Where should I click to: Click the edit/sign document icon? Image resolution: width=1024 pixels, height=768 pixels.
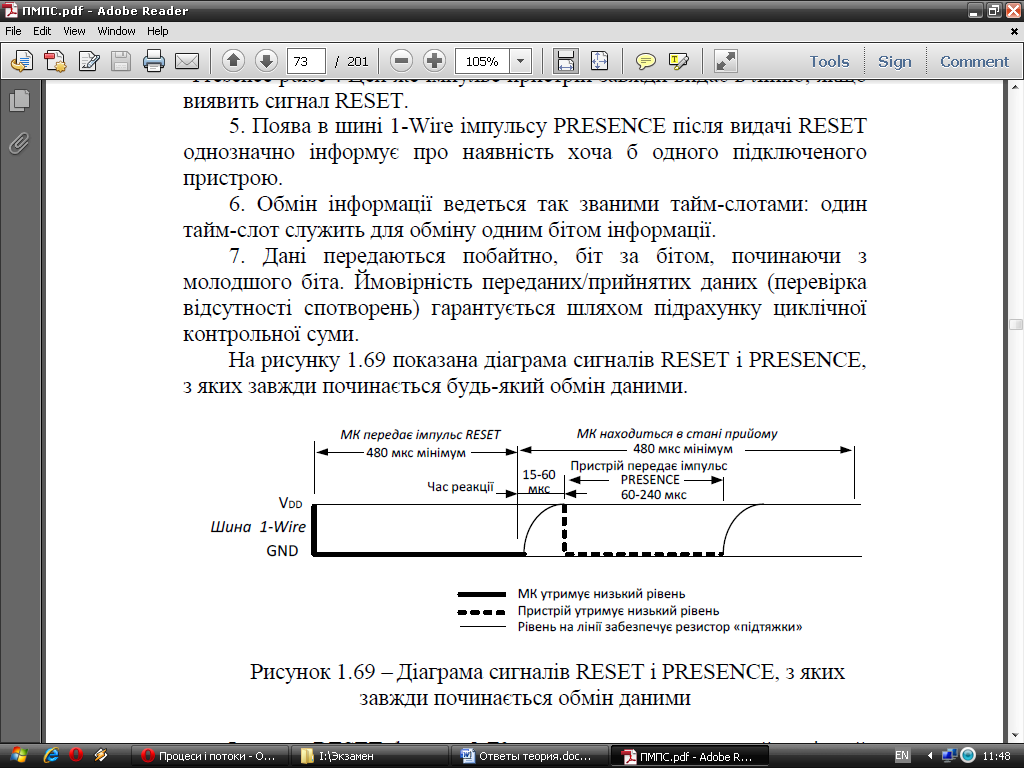coord(89,61)
